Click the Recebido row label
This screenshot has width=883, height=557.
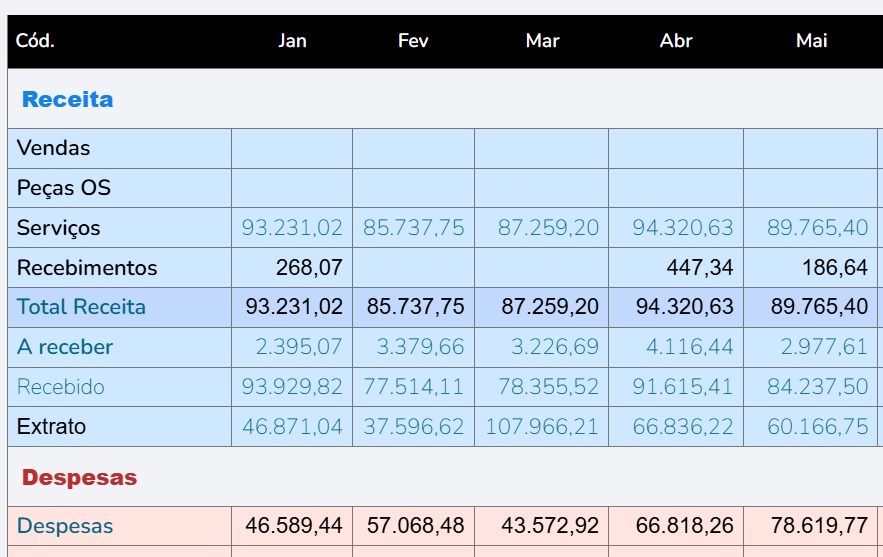(61, 387)
